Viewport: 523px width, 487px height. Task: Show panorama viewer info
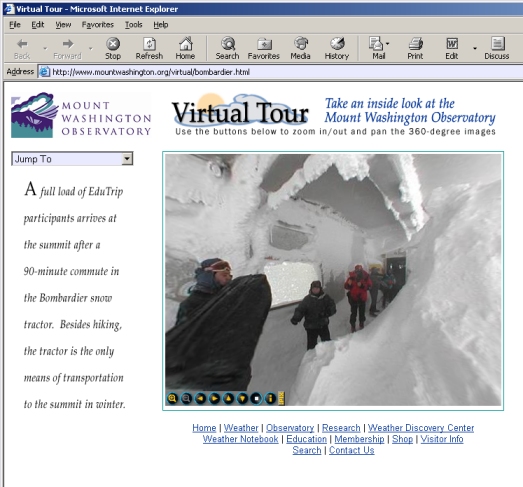click(271, 398)
